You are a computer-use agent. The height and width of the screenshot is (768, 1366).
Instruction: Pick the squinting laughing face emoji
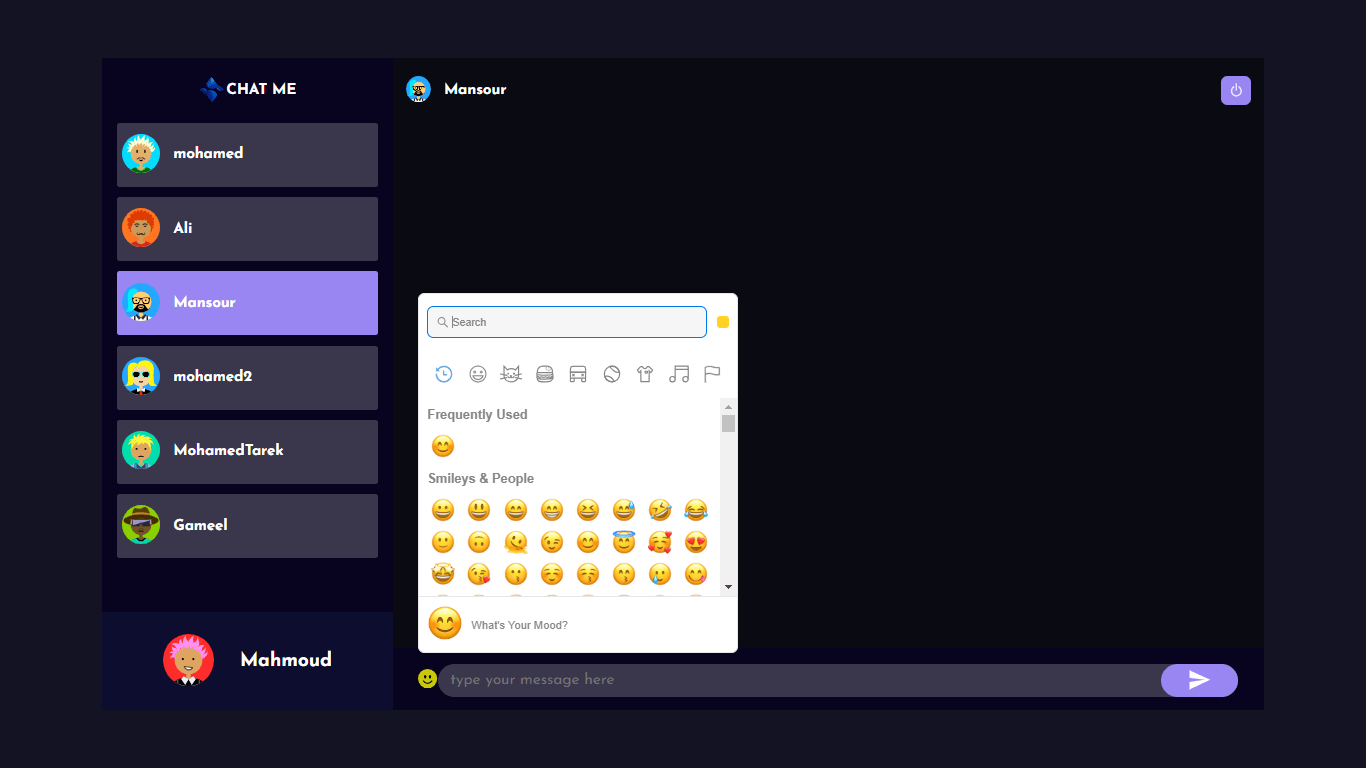[588, 510]
